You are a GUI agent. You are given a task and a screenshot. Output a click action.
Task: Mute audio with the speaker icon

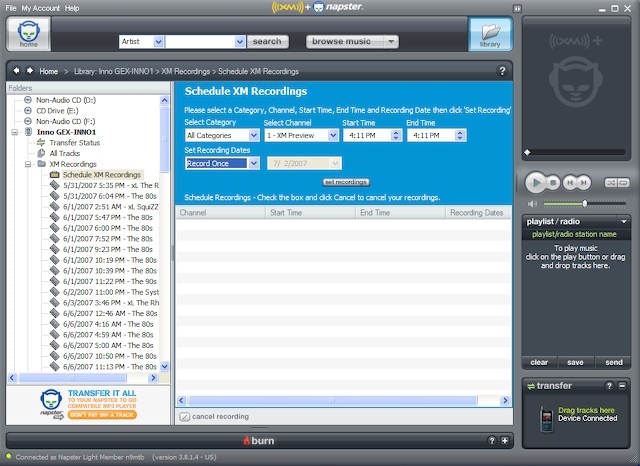(532, 203)
